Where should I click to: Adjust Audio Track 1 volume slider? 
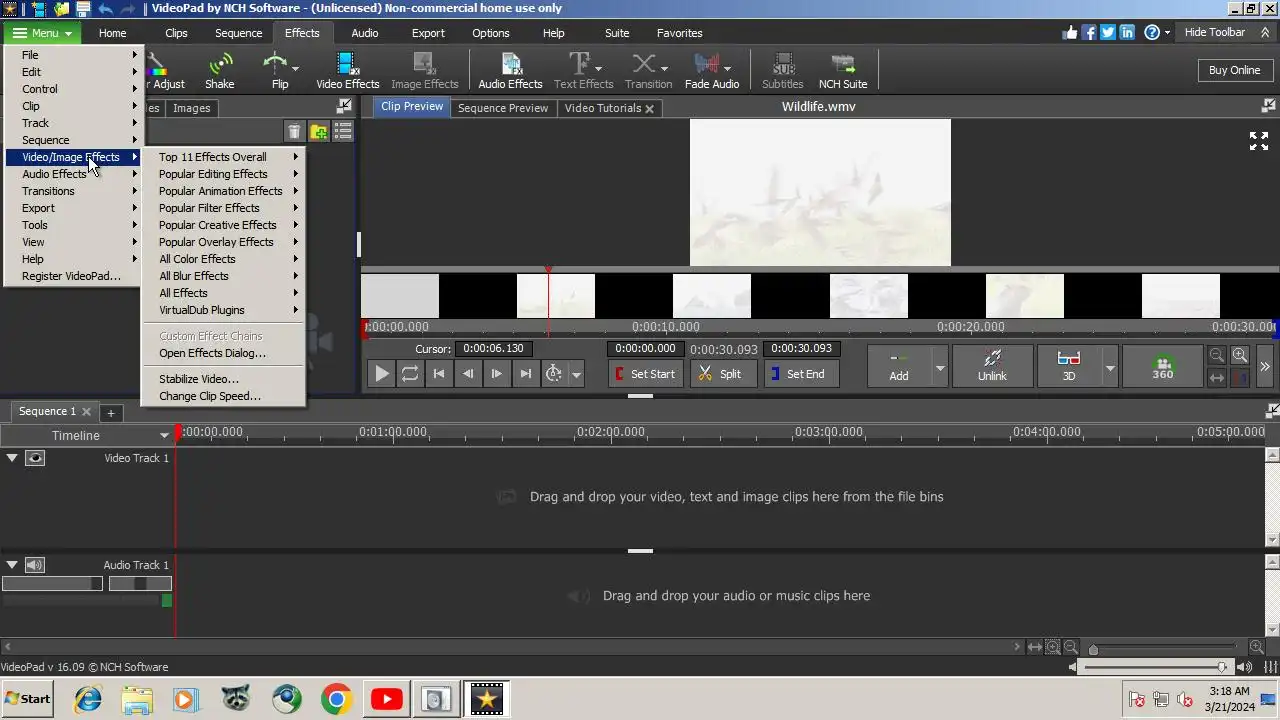click(52, 583)
